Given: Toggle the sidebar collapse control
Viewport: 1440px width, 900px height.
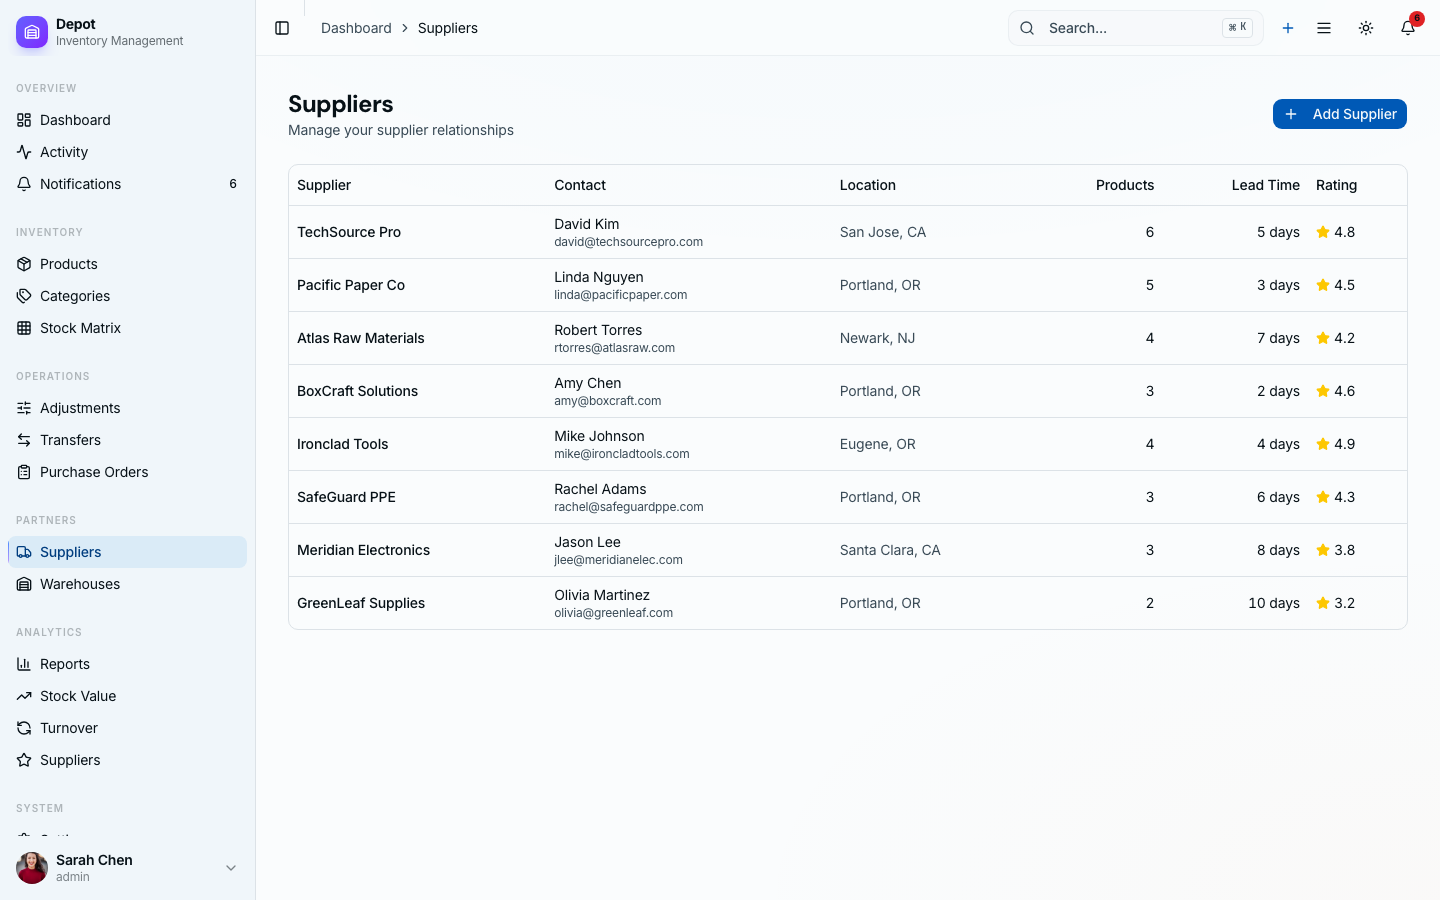Looking at the screenshot, I should [x=282, y=28].
